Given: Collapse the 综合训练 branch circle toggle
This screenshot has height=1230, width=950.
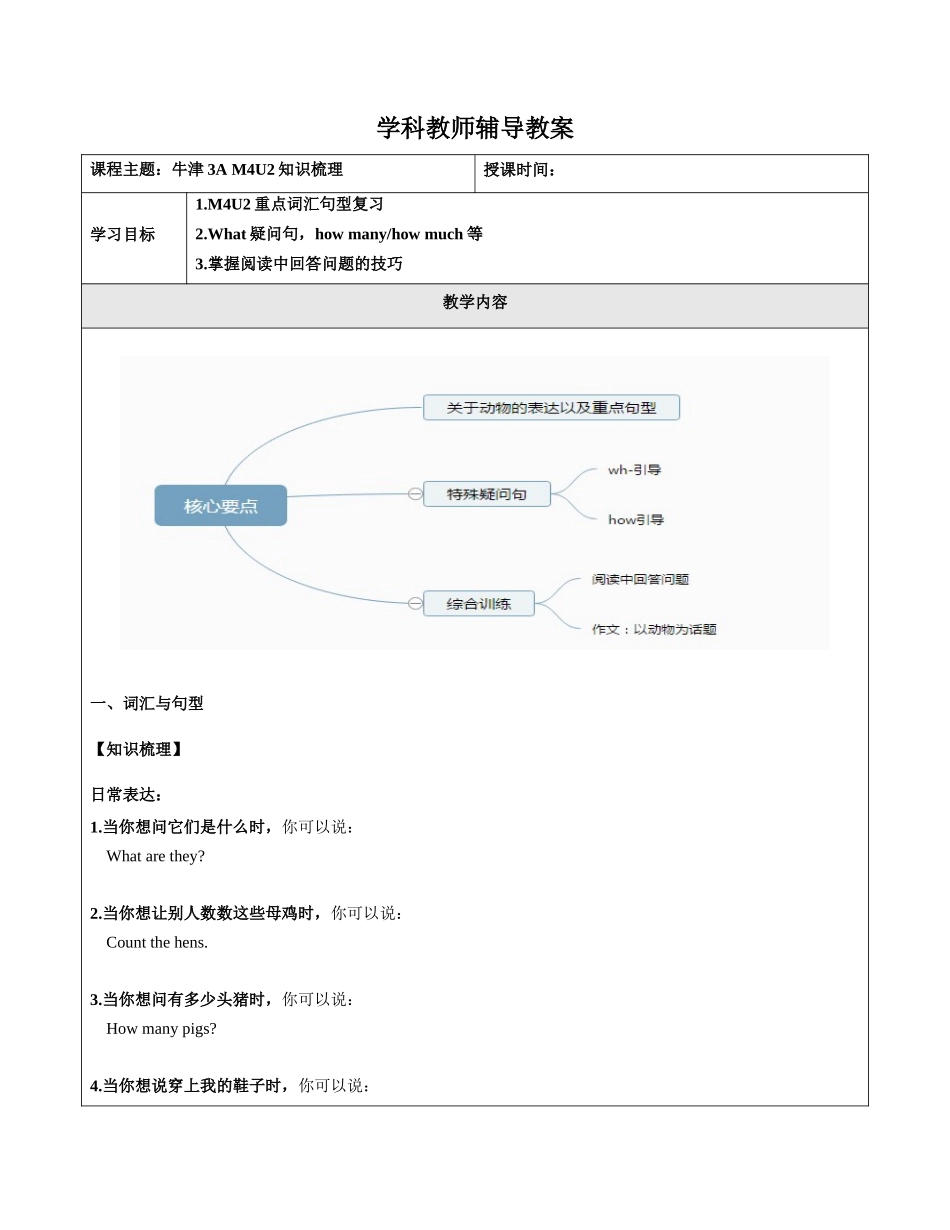Looking at the screenshot, I should (x=414, y=603).
